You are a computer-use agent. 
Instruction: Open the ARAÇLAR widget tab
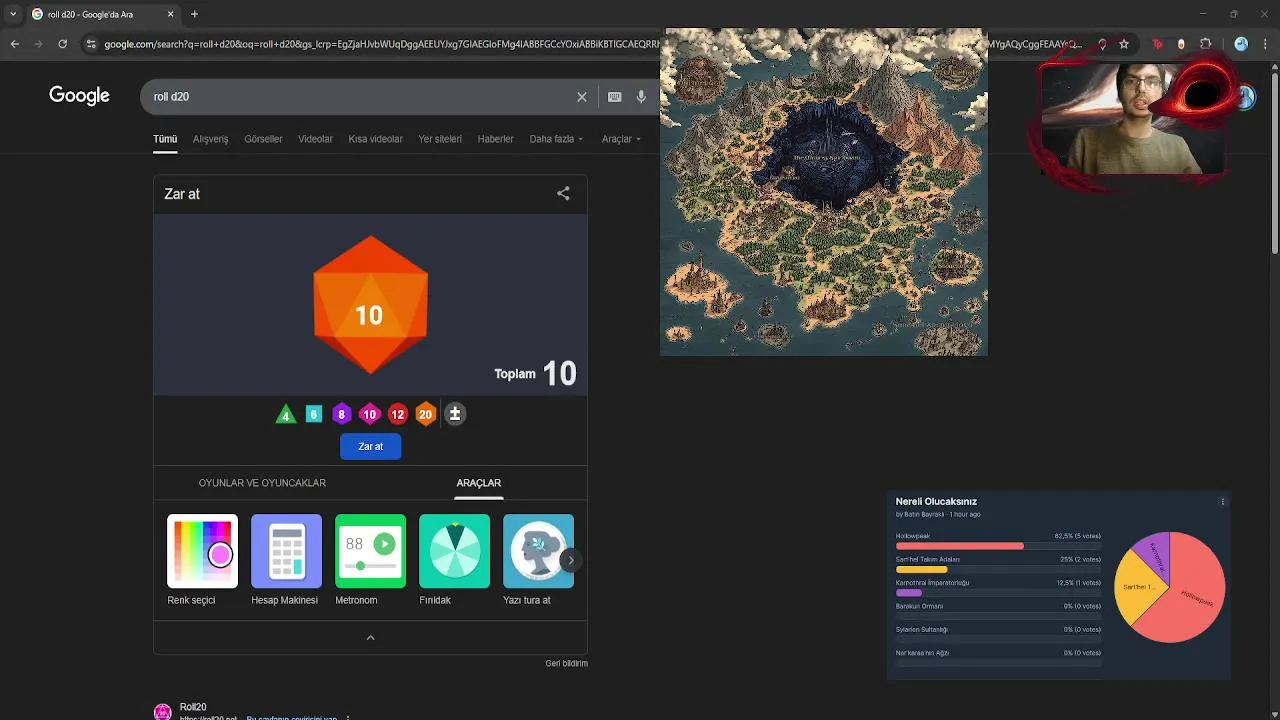[x=478, y=483]
